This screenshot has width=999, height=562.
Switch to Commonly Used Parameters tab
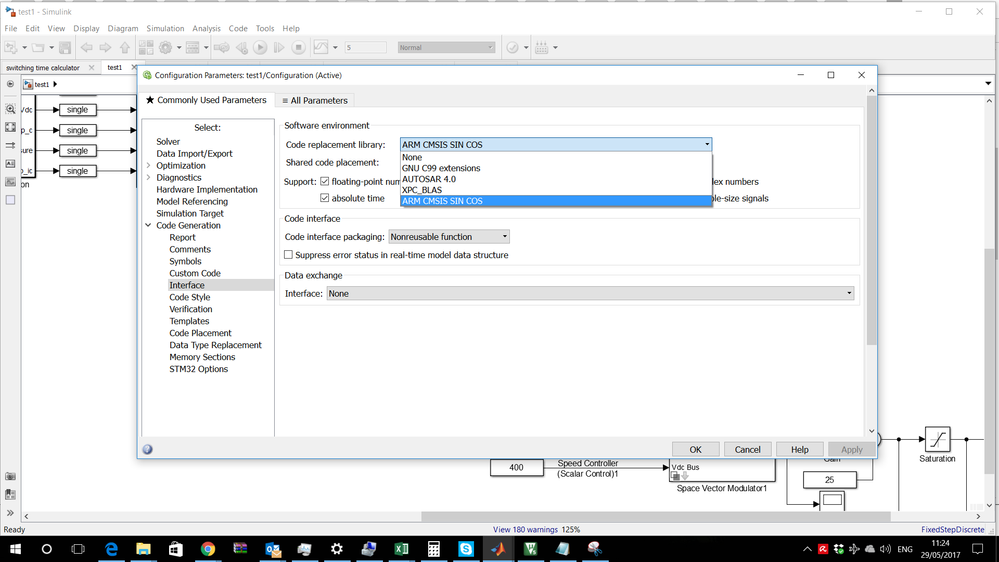coord(206,100)
